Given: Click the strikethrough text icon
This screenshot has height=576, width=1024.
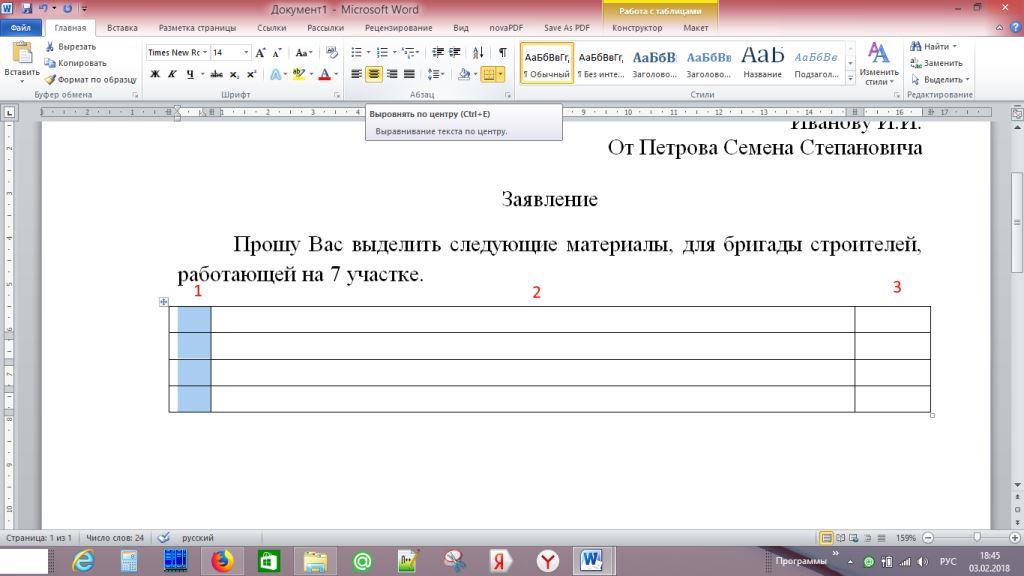Looking at the screenshot, I should [x=217, y=74].
